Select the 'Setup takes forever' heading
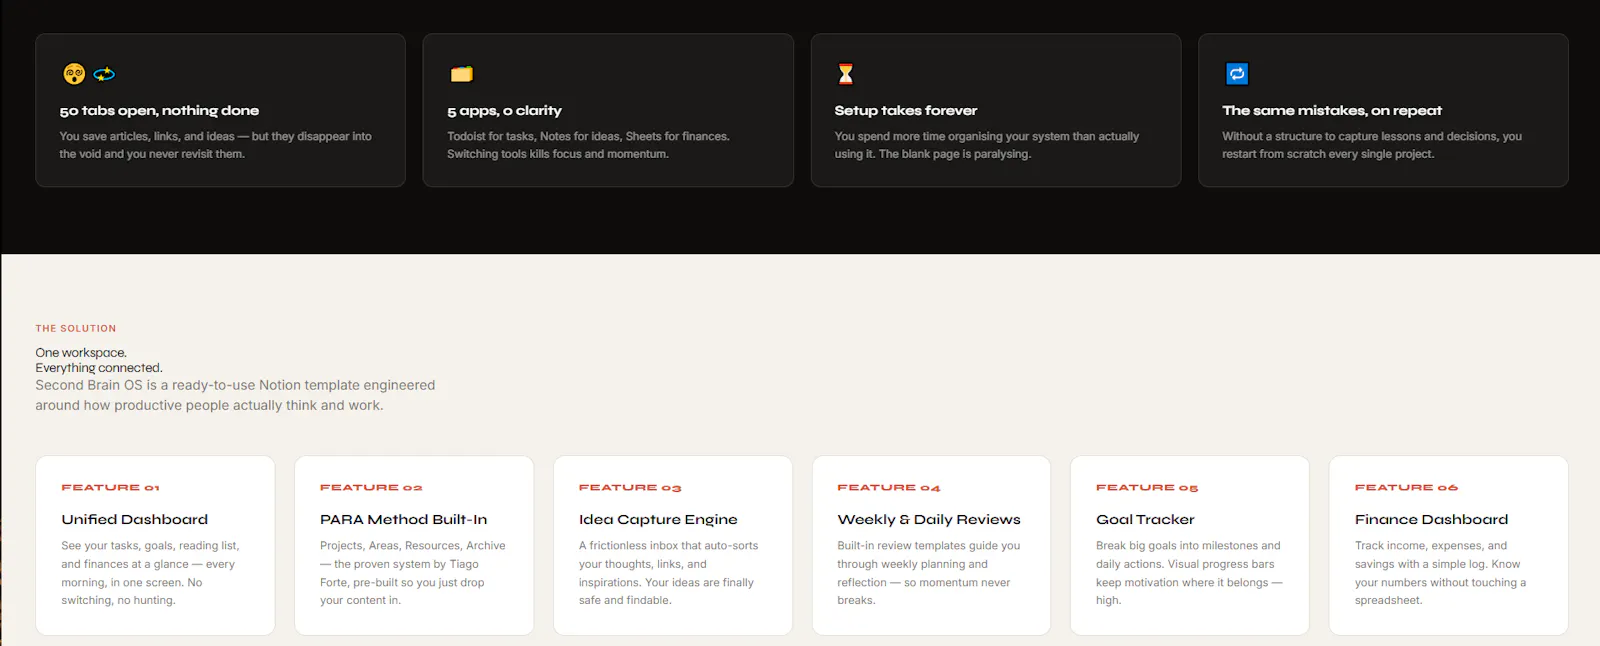Viewport: 1600px width, 646px height. tap(906, 111)
